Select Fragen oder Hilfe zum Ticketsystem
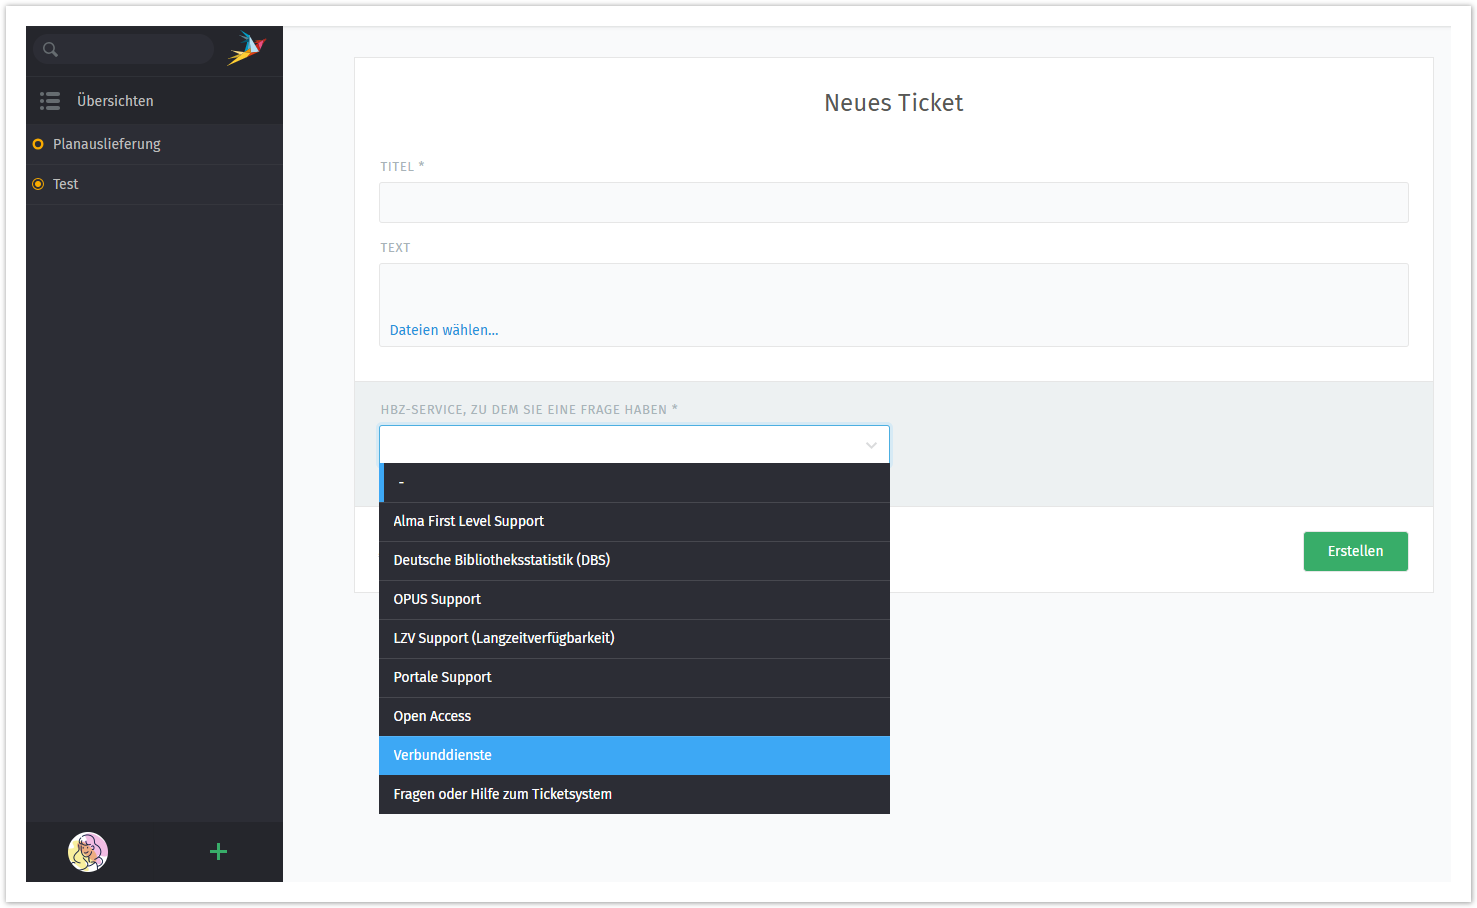 [x=634, y=794]
